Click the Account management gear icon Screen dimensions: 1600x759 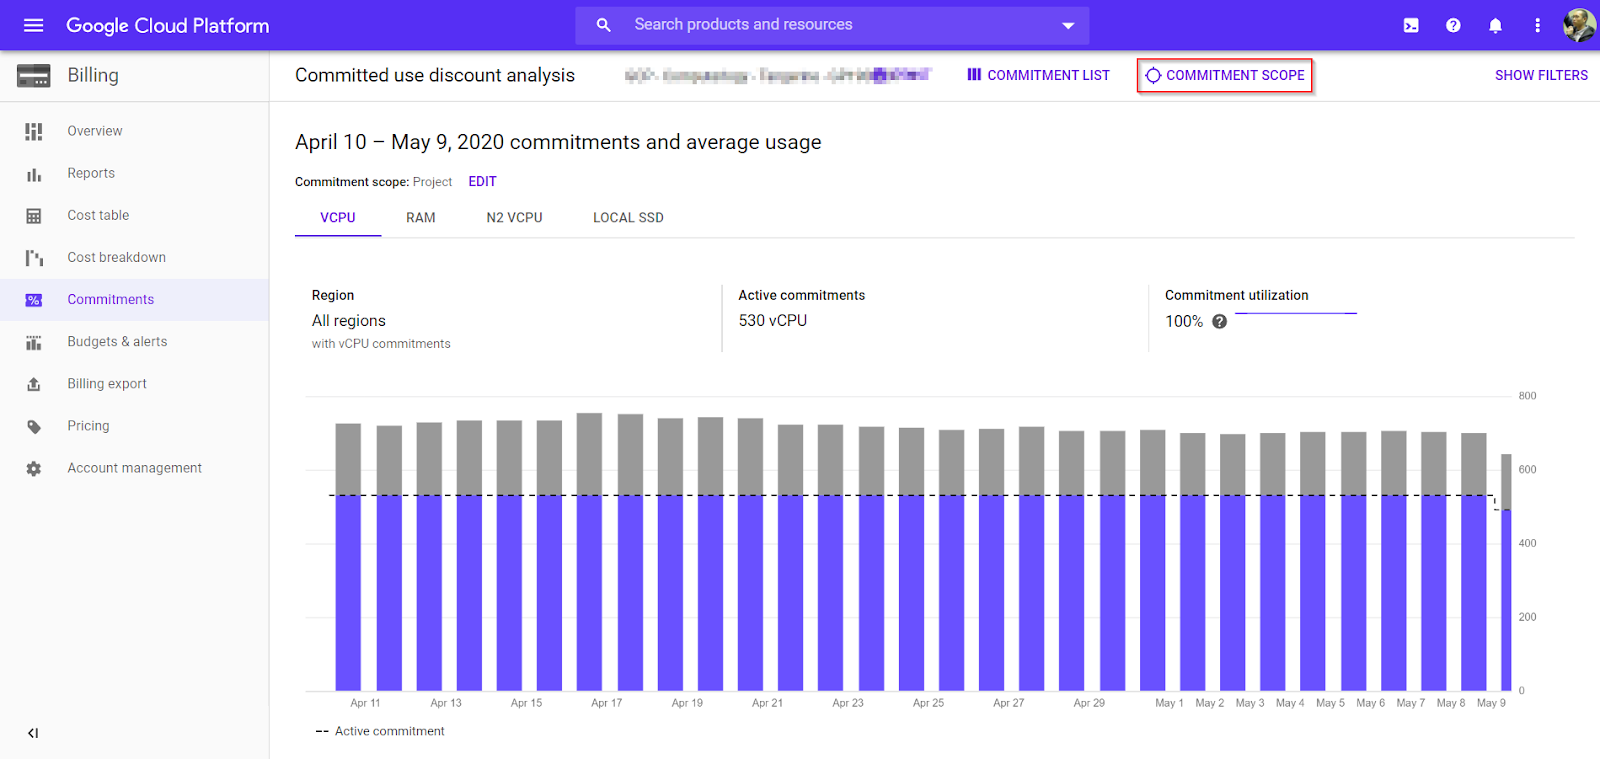click(34, 468)
